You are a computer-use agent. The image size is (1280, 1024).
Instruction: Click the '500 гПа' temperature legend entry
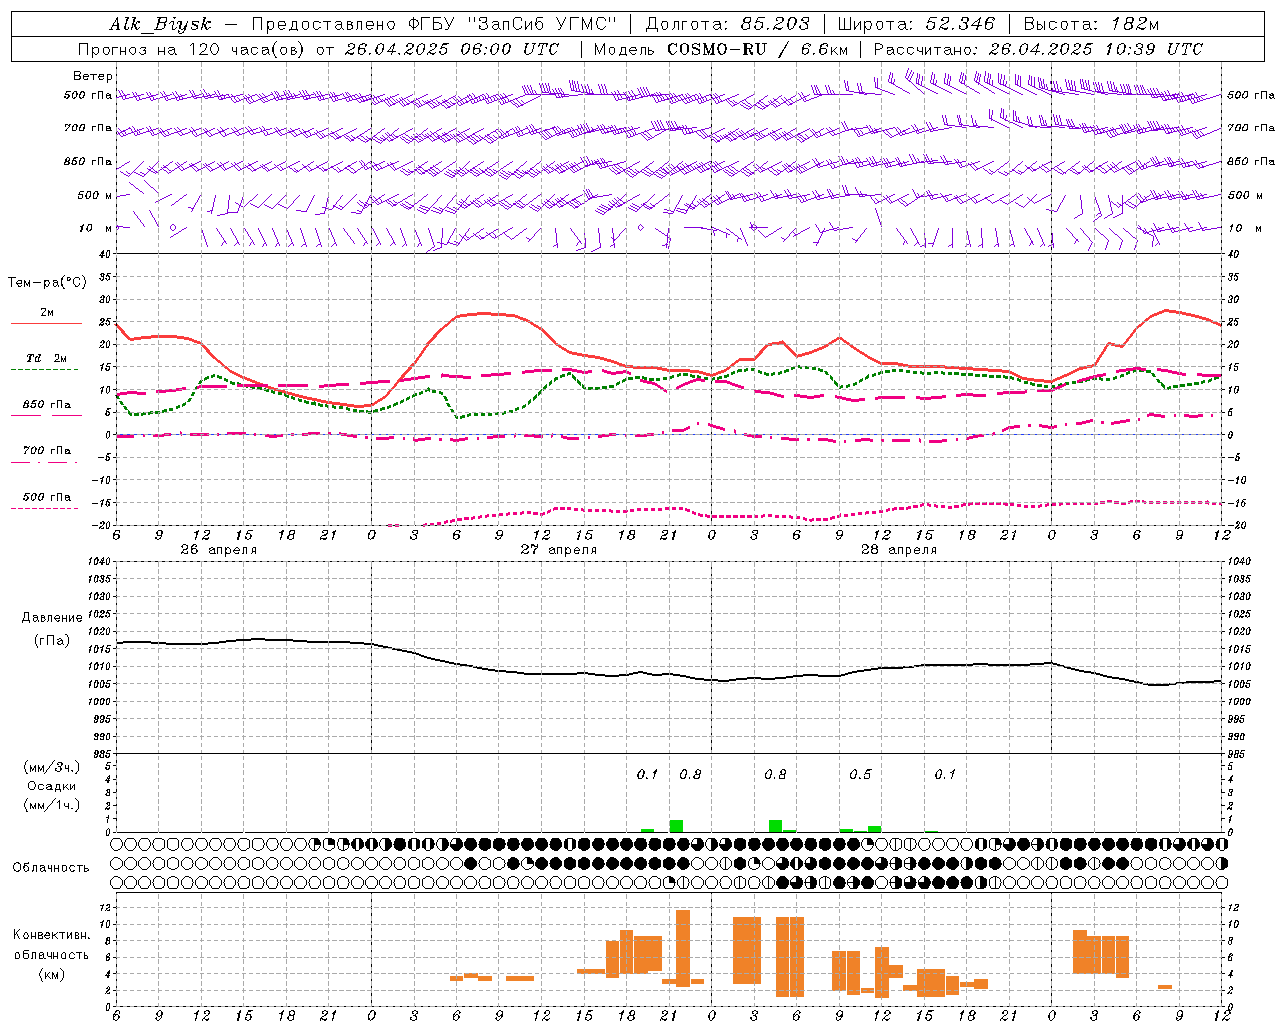(x=46, y=497)
